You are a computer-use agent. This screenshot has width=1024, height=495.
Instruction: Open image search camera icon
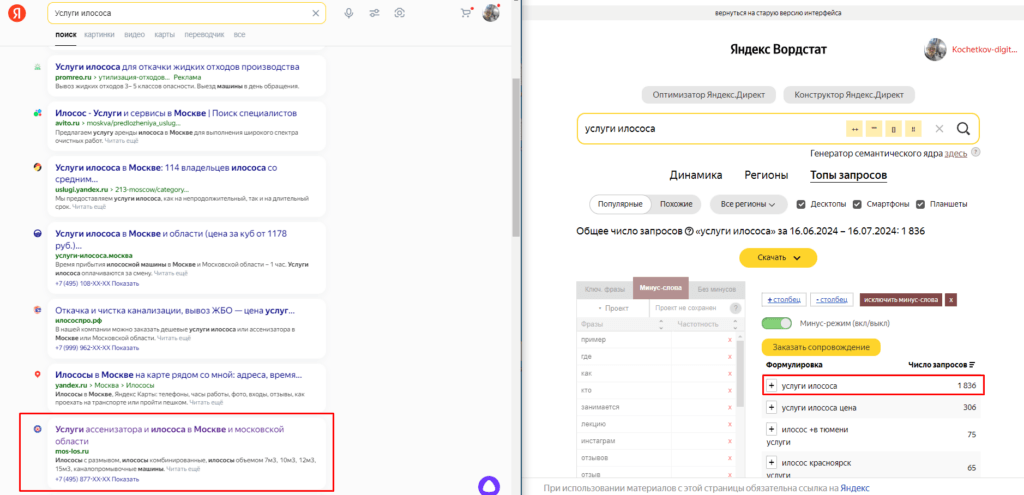click(400, 13)
